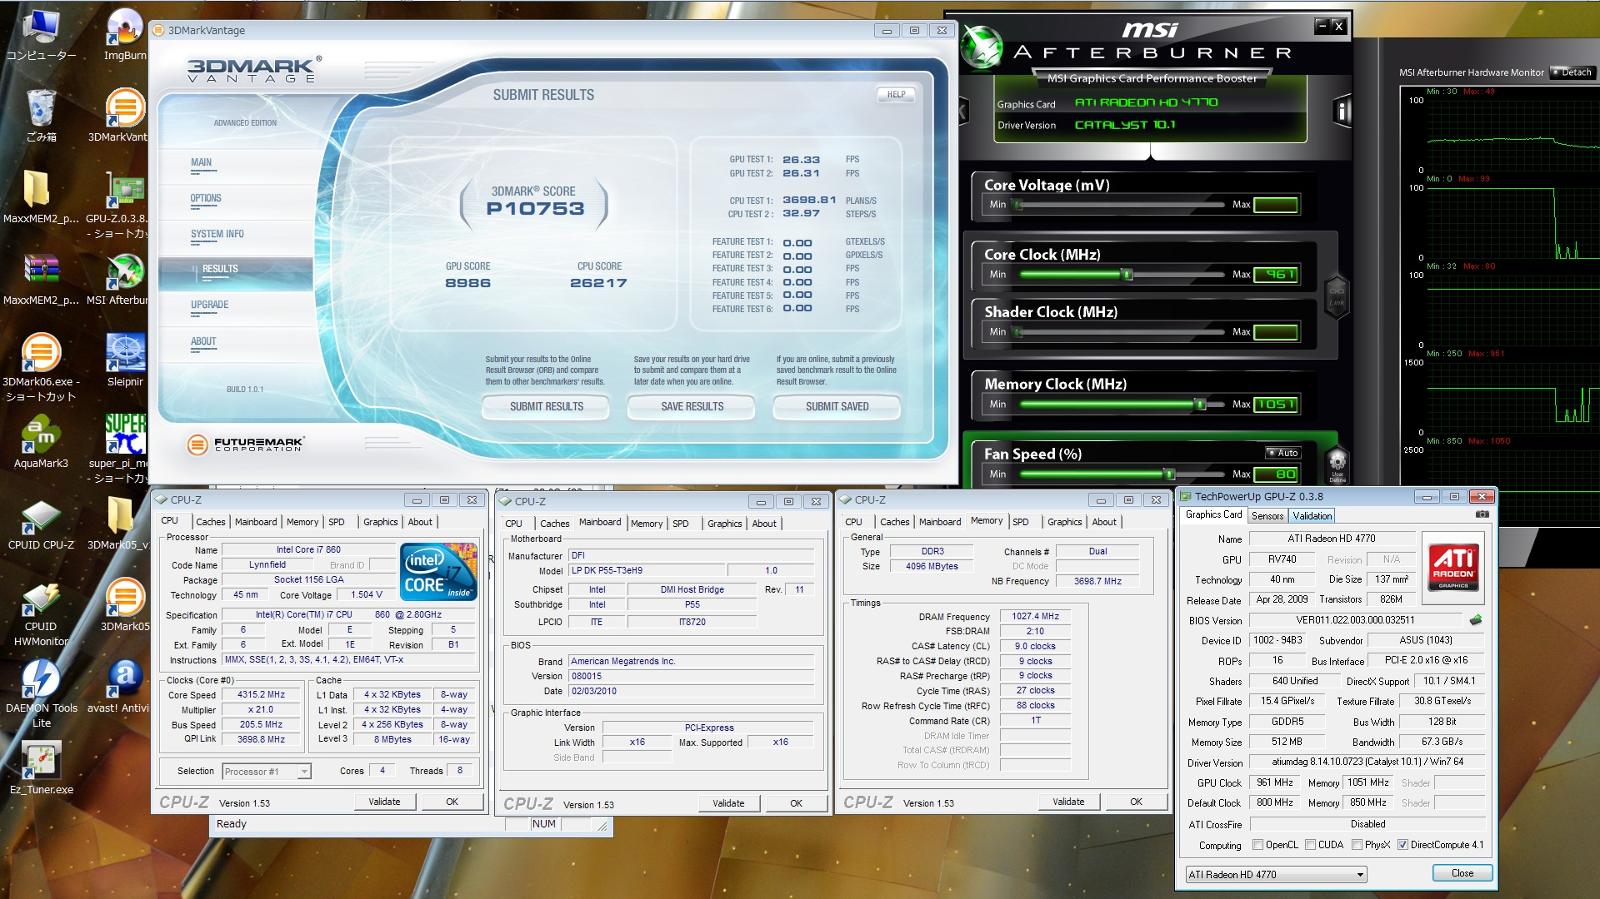Viewport: 1600px width, 899px height.
Task: Switch to Sensors tab in GPU-Z
Action: [x=1267, y=516]
